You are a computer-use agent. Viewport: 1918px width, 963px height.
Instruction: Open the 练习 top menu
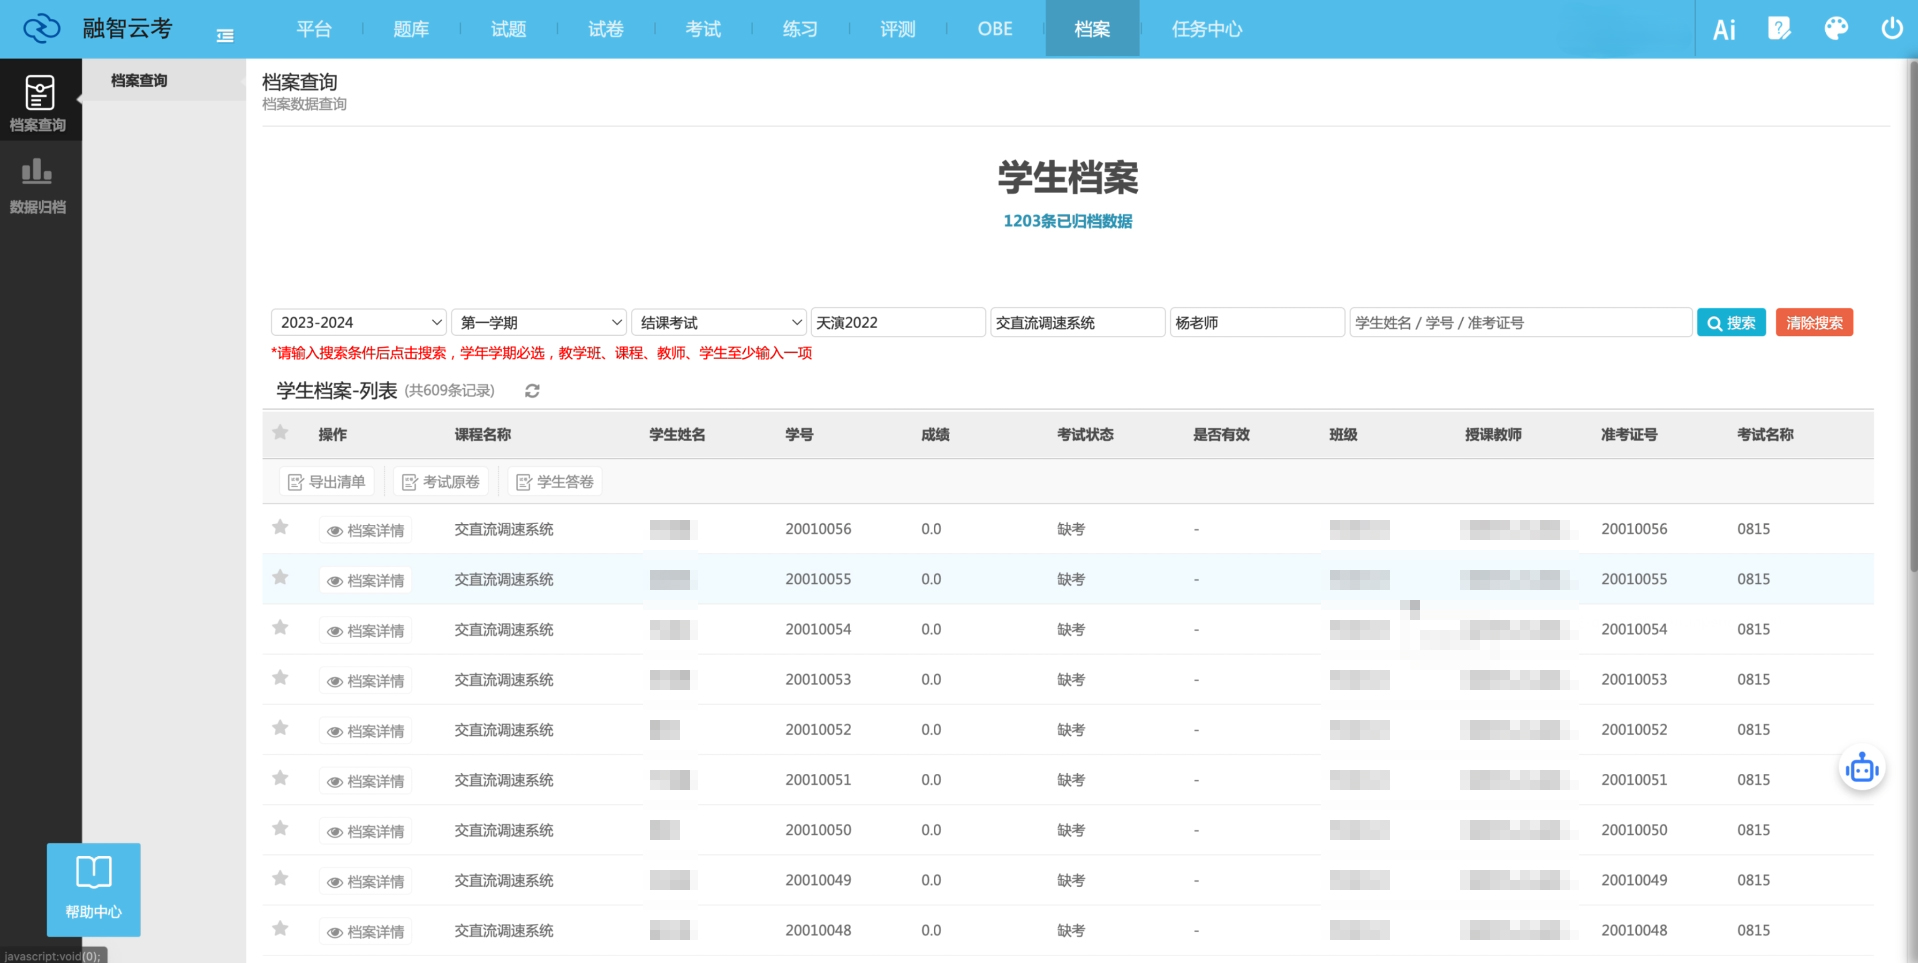pos(800,29)
